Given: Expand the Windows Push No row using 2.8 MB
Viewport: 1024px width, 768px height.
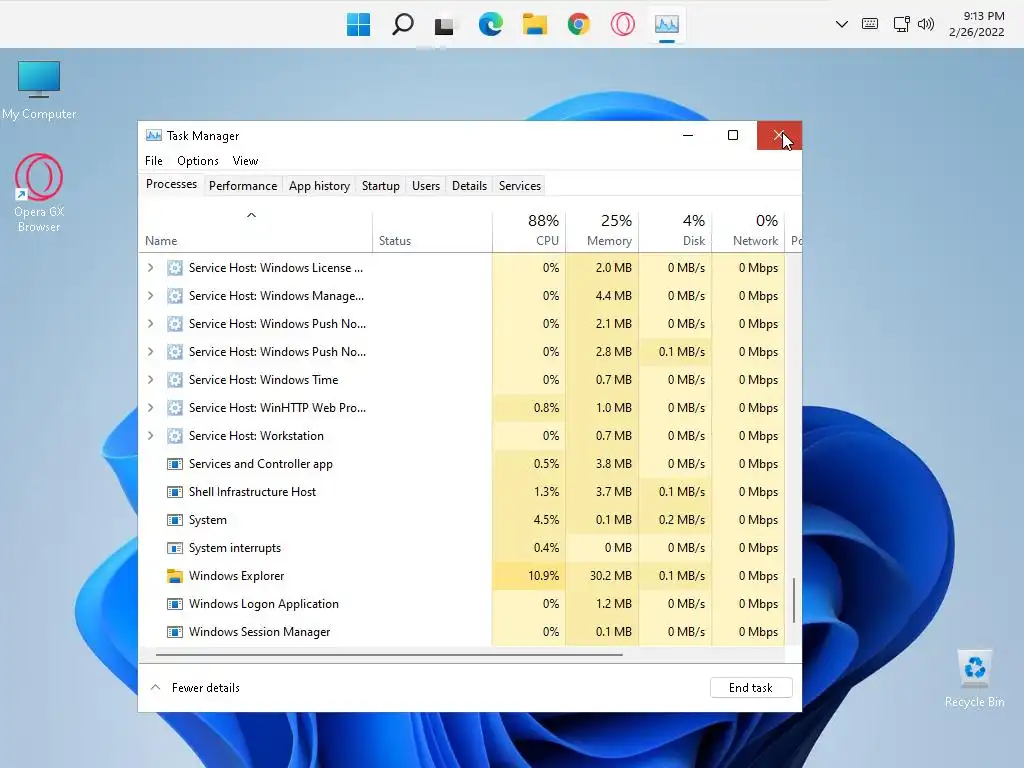Looking at the screenshot, I should [x=151, y=352].
